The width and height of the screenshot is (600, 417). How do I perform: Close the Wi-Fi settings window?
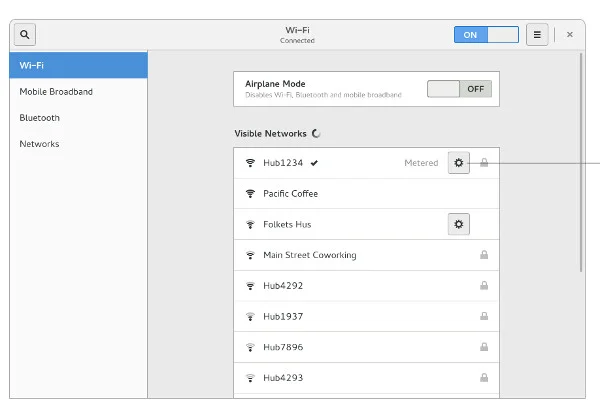pos(570,34)
